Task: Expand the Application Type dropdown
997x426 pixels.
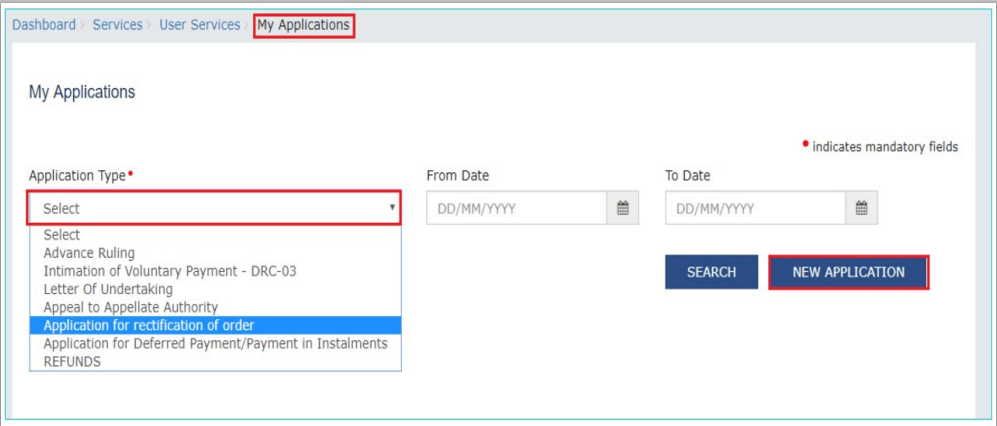Action: click(x=215, y=209)
